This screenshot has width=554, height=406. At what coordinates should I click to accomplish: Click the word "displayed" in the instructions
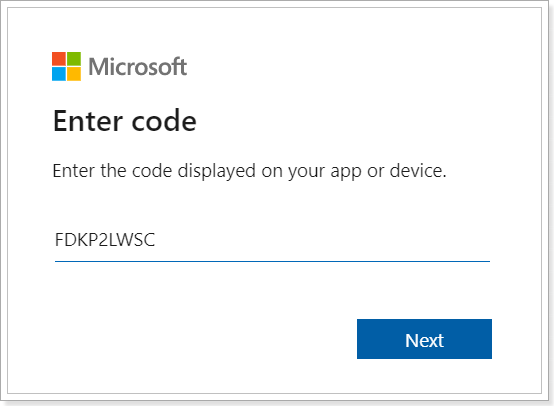point(217,171)
